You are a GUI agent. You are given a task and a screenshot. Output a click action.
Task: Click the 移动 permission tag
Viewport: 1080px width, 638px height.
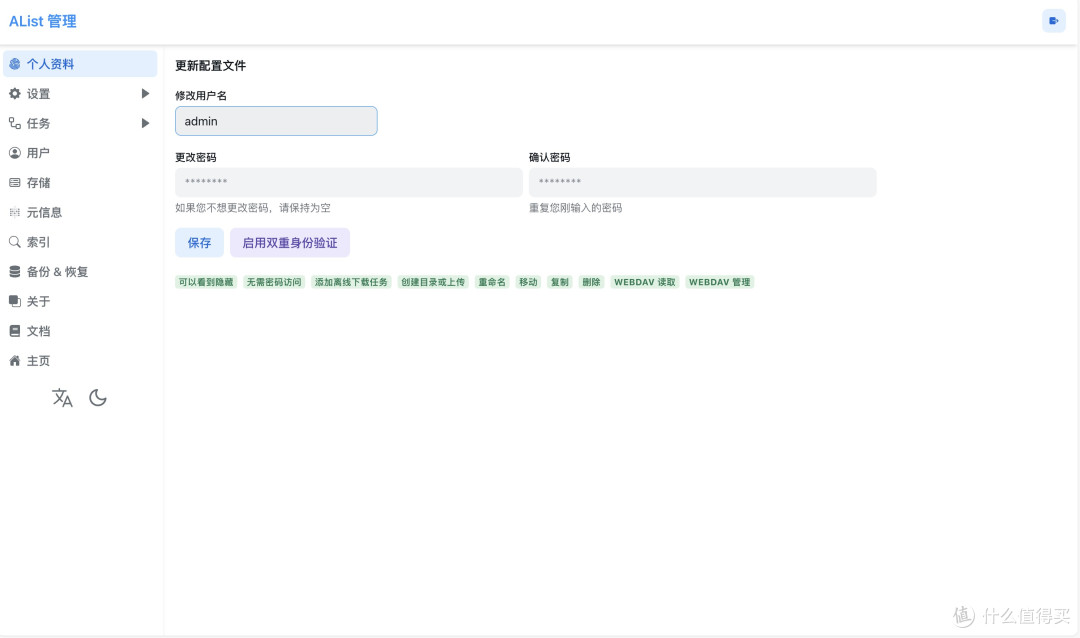528,282
